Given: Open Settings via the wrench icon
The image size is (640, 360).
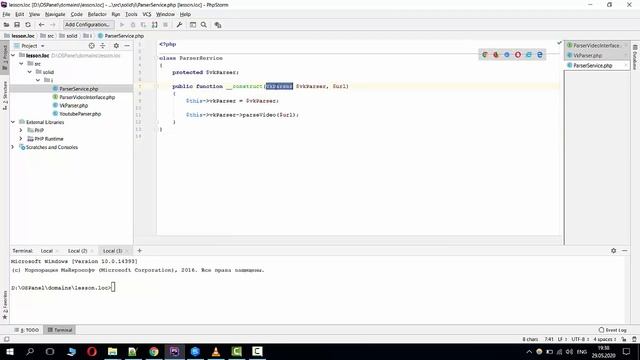Looking at the screenshot, I should [179, 25].
